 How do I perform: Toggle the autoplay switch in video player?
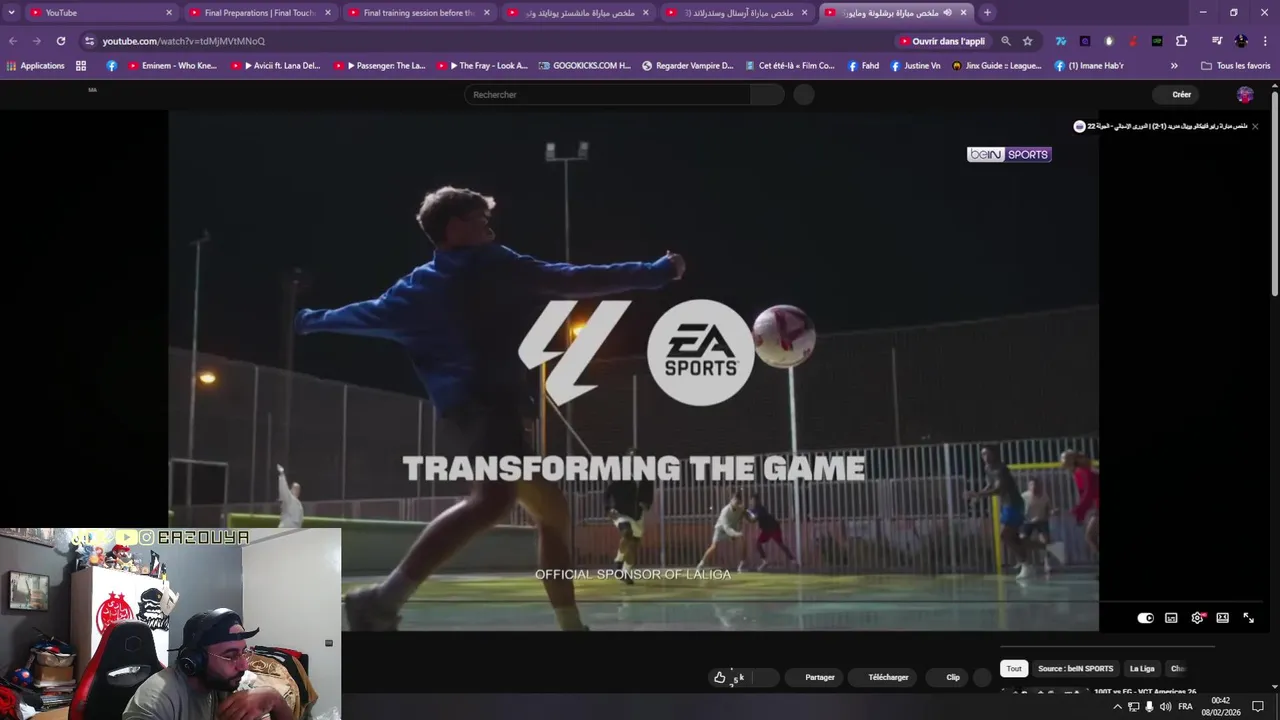(x=1146, y=618)
